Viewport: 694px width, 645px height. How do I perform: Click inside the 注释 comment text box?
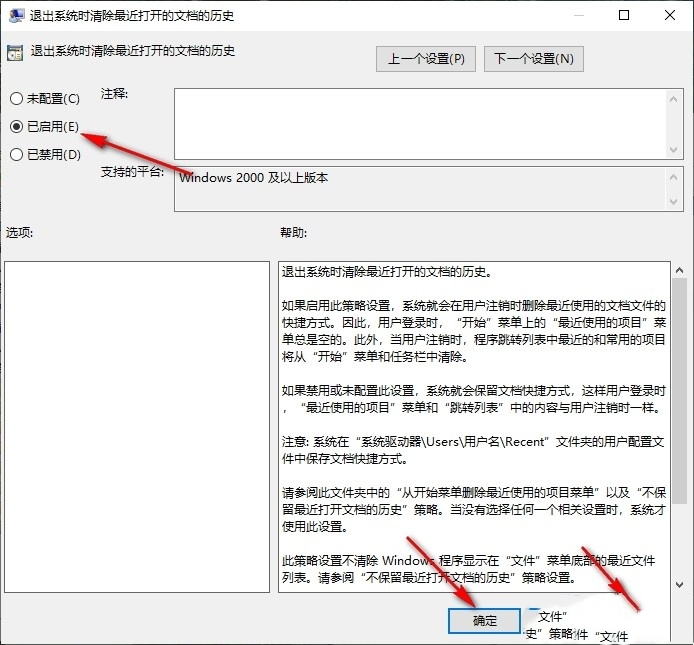tap(420, 124)
